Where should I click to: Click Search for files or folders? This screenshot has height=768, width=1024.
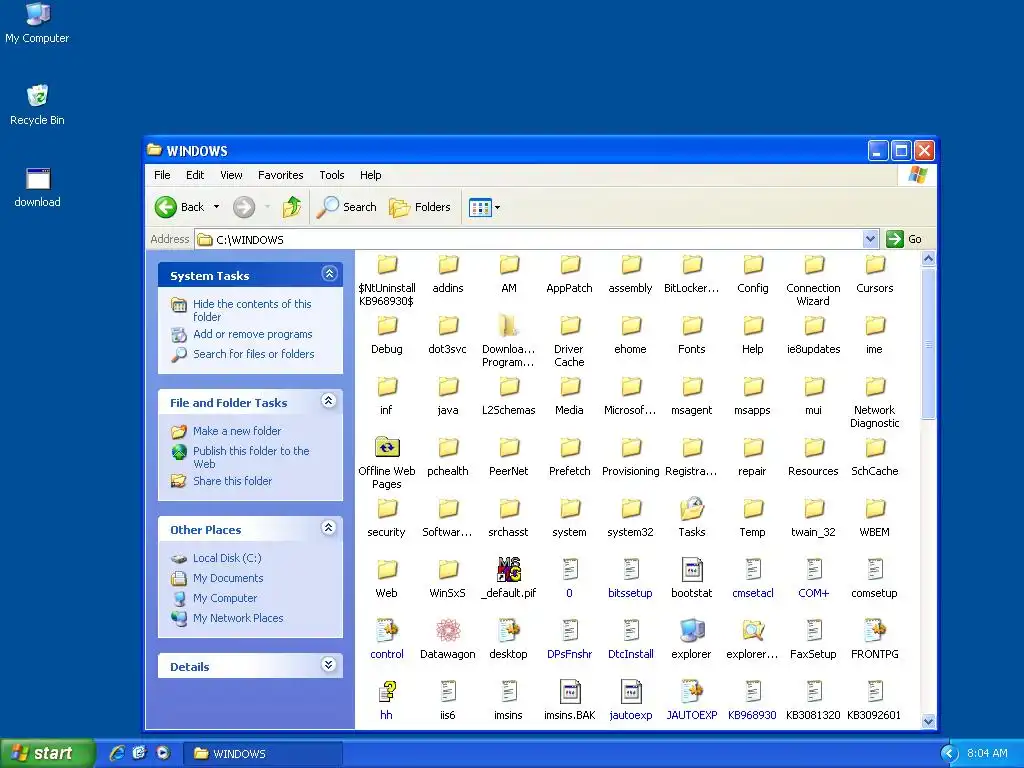(253, 354)
